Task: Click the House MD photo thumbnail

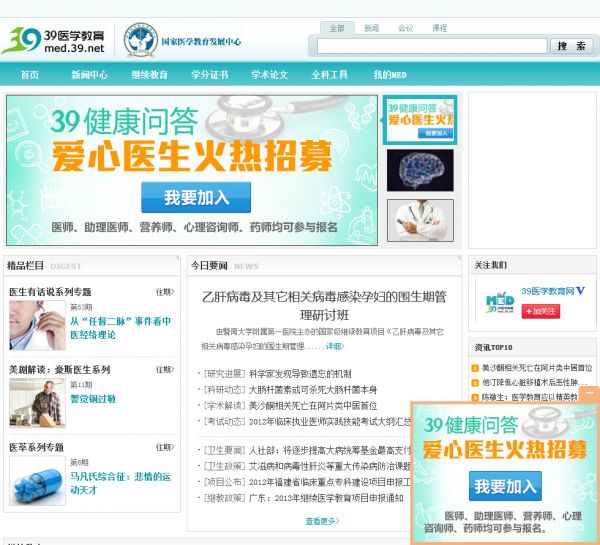Action: 38,403
